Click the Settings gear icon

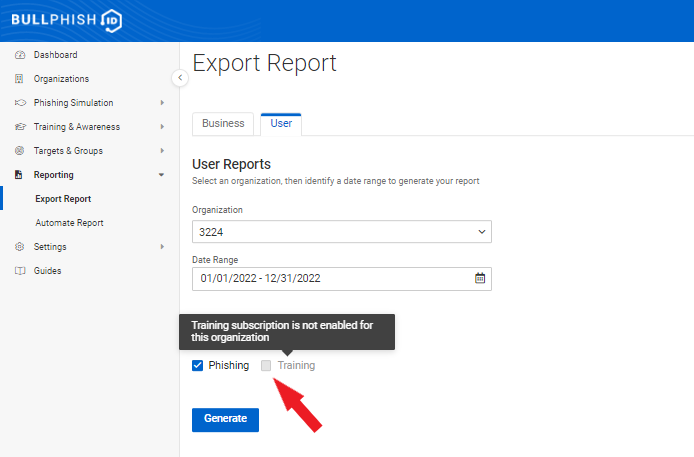pos(19,246)
